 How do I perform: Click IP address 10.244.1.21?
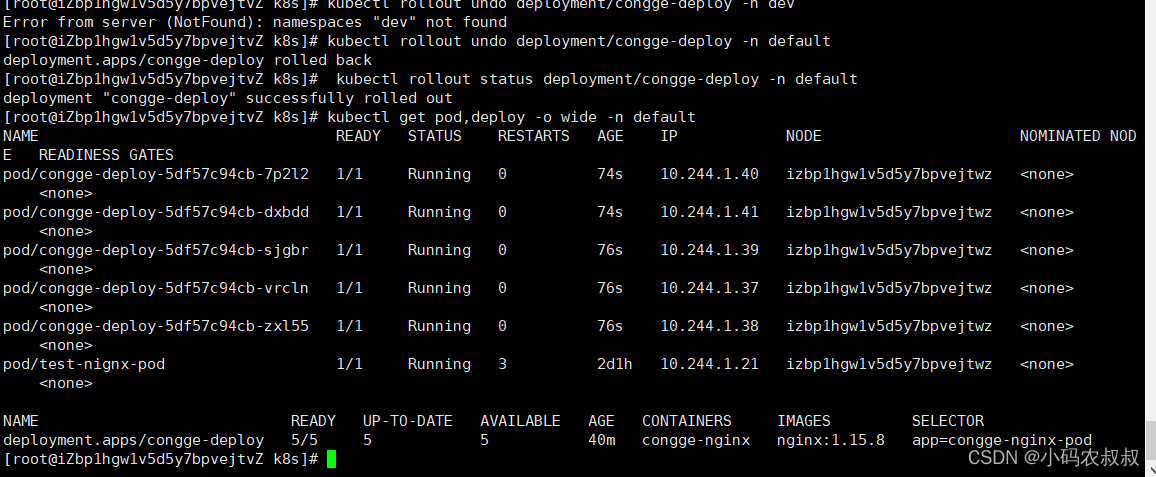(709, 364)
